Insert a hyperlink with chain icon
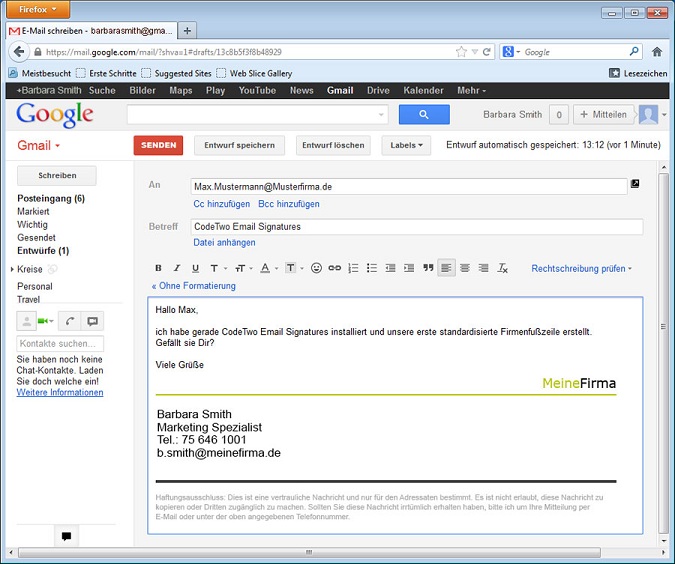Viewport: 675px width, 564px height. click(334, 268)
